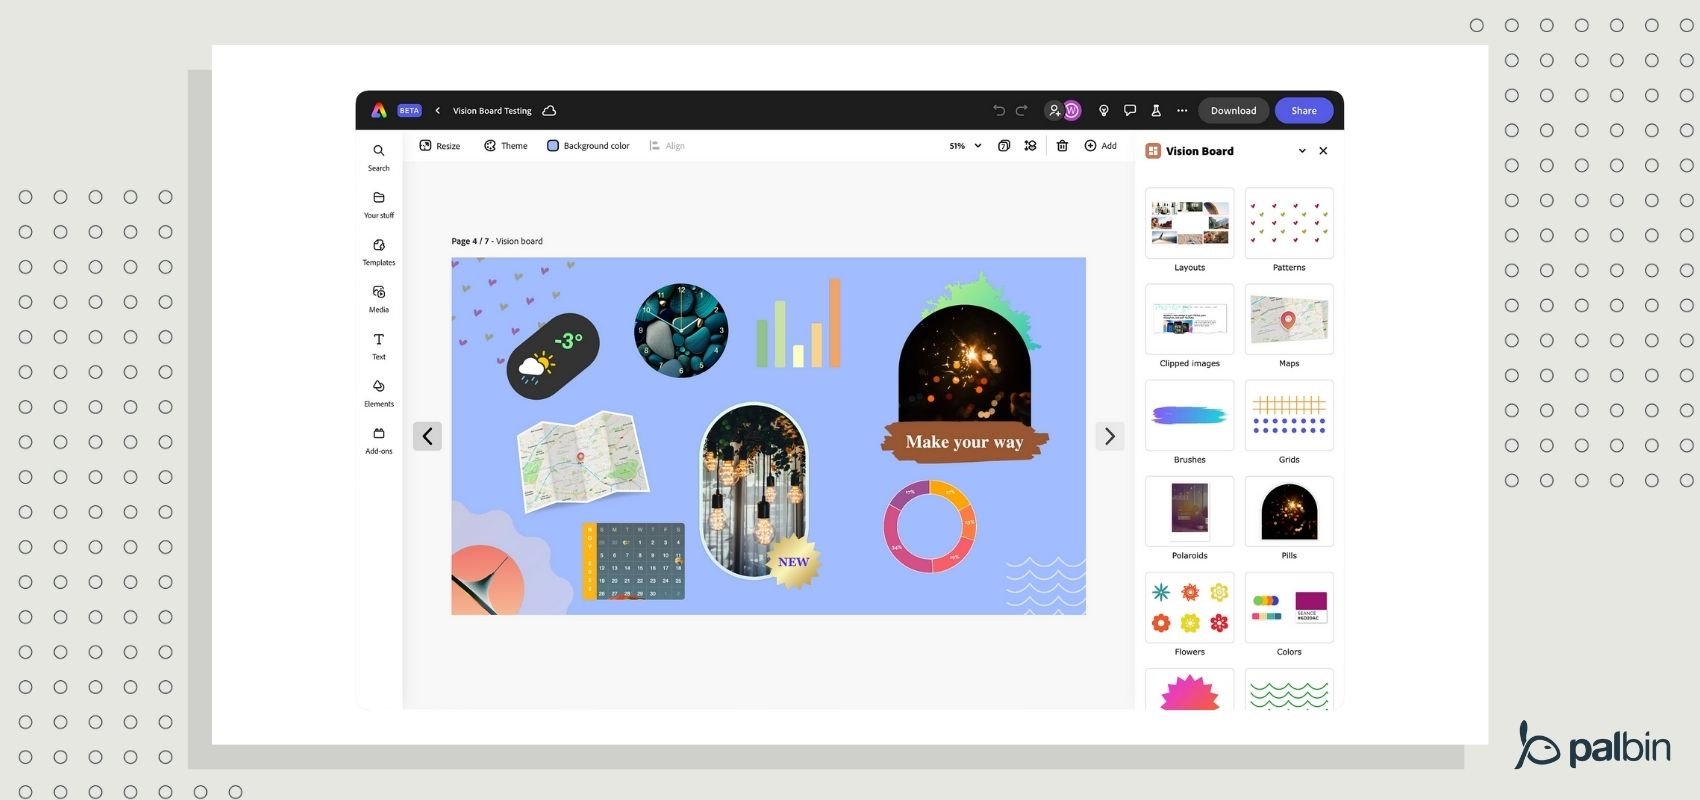
Task: Open the zoom level dropdown at 51%
Action: (965, 146)
